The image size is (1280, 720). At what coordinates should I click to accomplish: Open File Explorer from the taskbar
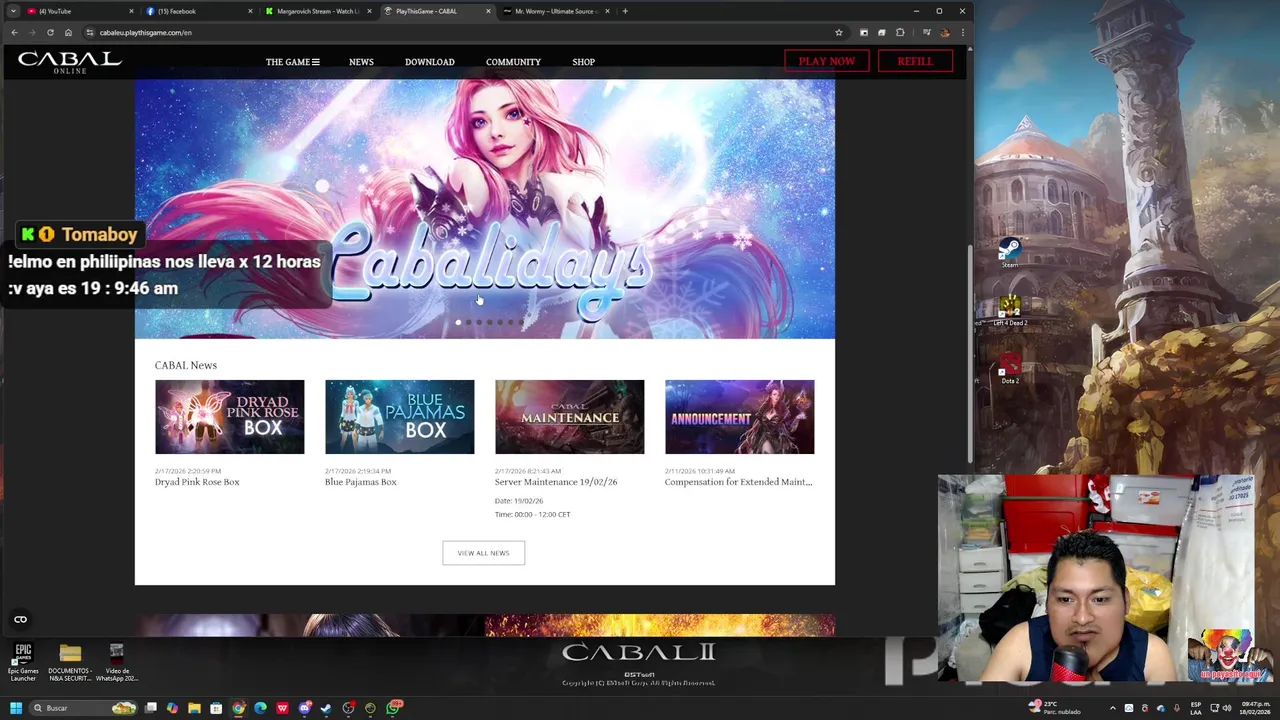(x=194, y=708)
